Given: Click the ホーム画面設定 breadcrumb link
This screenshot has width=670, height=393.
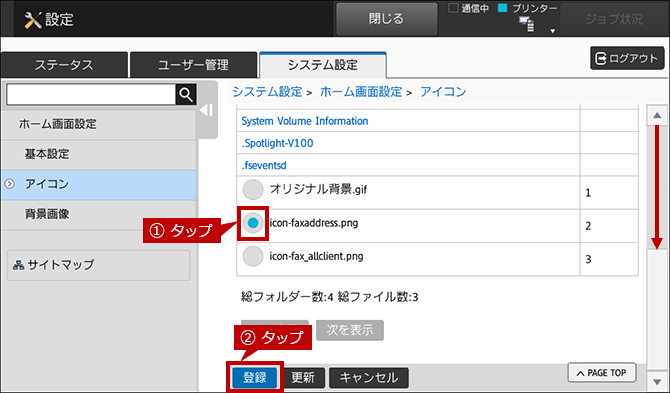Looking at the screenshot, I should click(x=361, y=92).
